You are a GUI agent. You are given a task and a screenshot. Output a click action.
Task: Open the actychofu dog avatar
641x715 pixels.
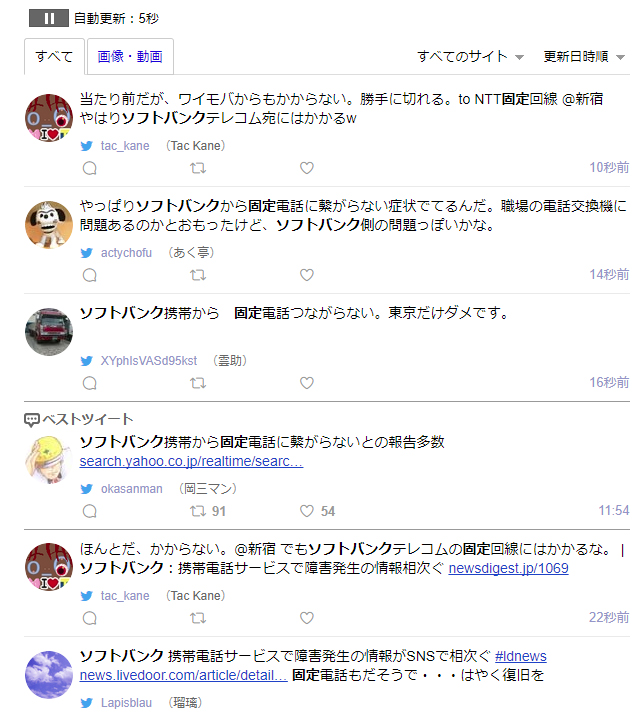(49, 225)
